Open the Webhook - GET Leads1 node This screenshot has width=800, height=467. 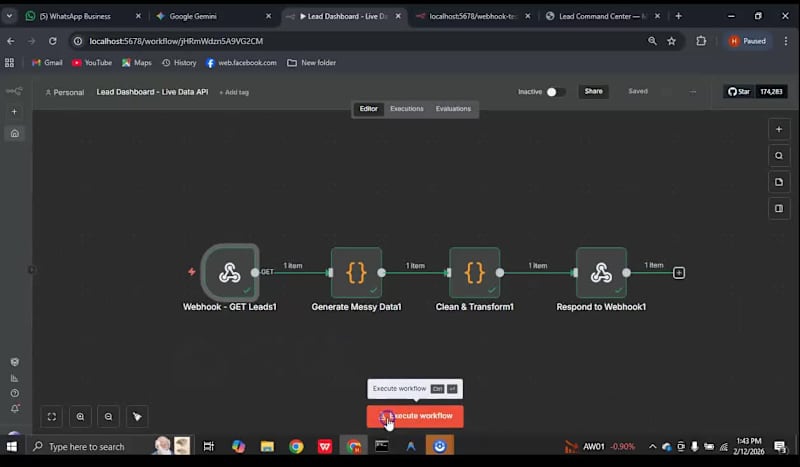pos(230,272)
